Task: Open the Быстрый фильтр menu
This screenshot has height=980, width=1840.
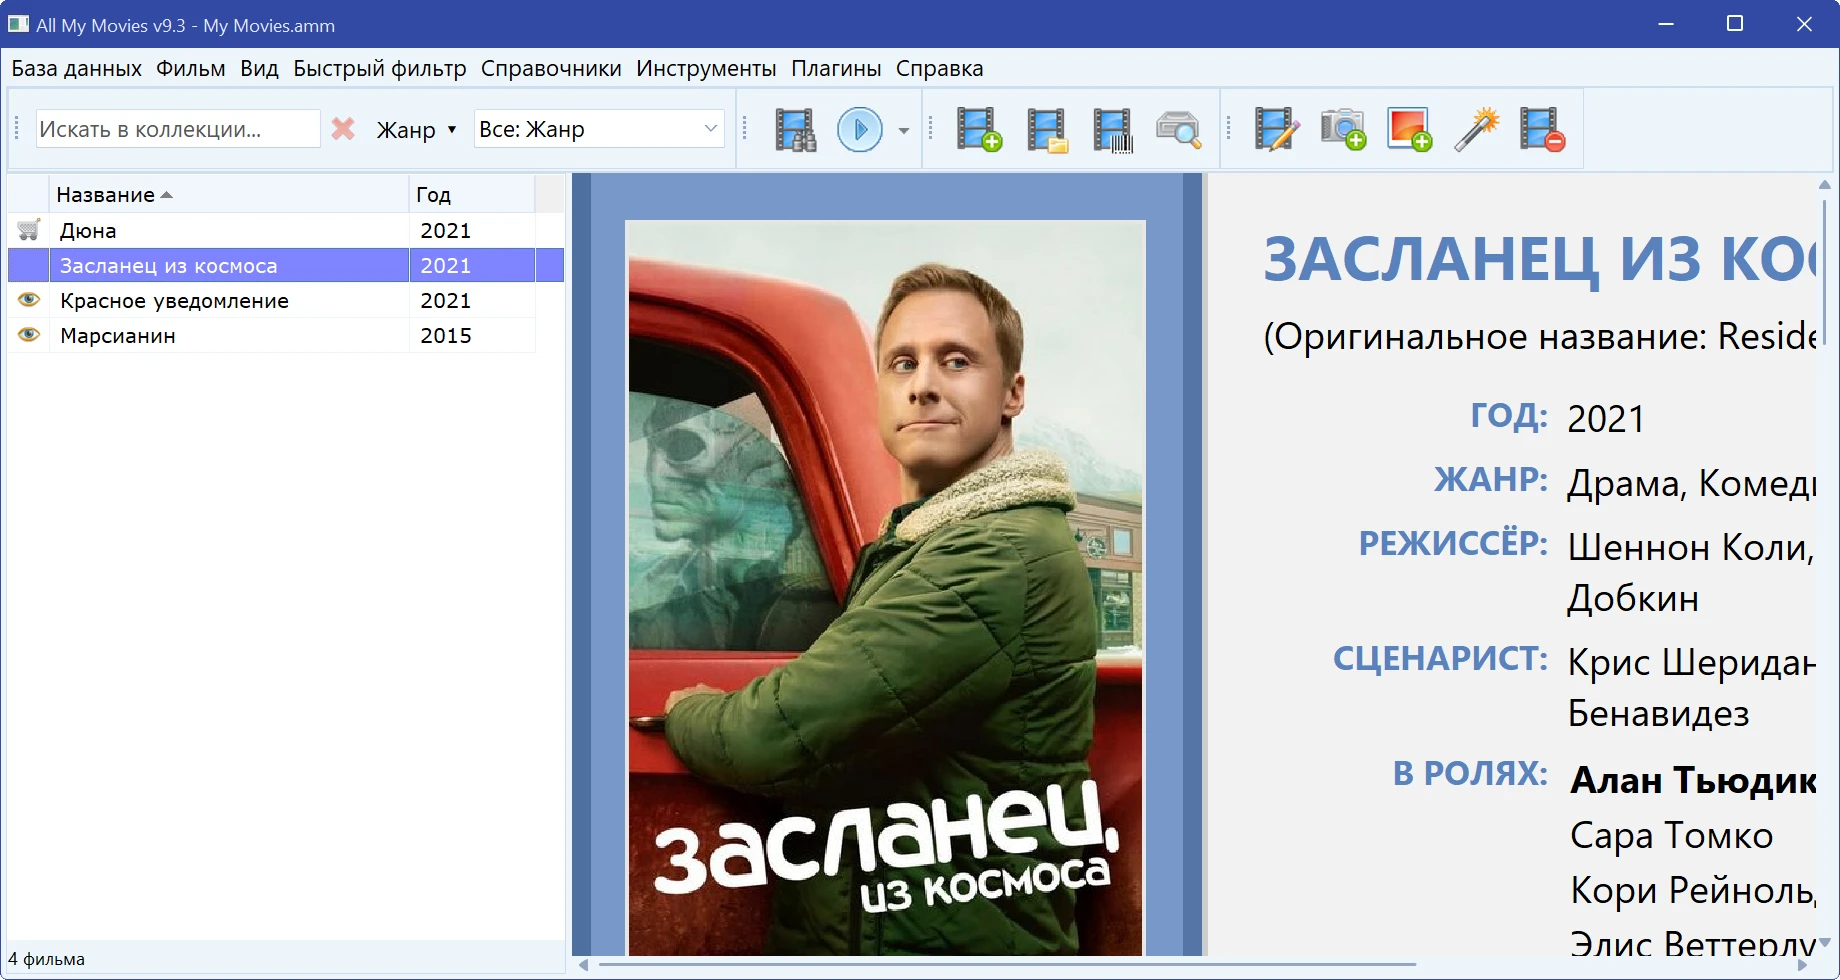Action: pyautogui.click(x=379, y=69)
